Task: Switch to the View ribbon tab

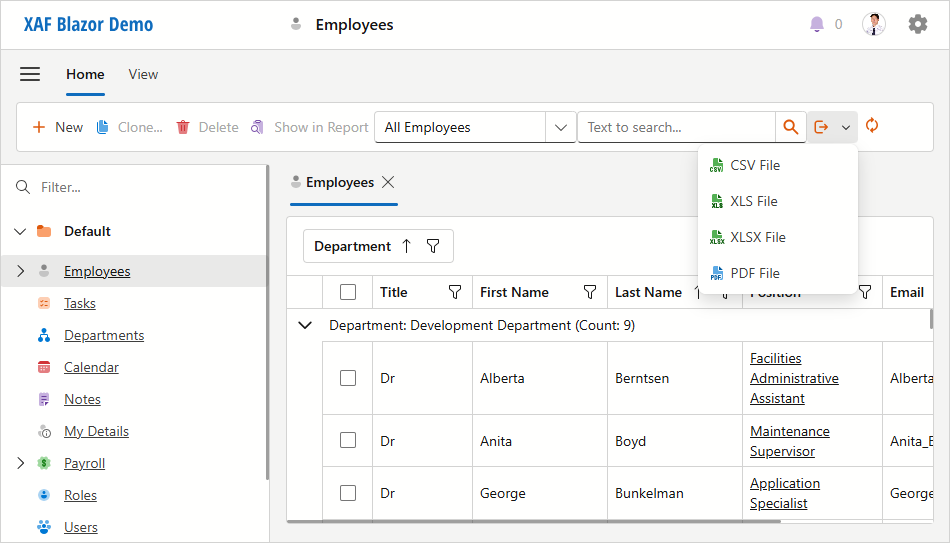Action: tap(143, 75)
